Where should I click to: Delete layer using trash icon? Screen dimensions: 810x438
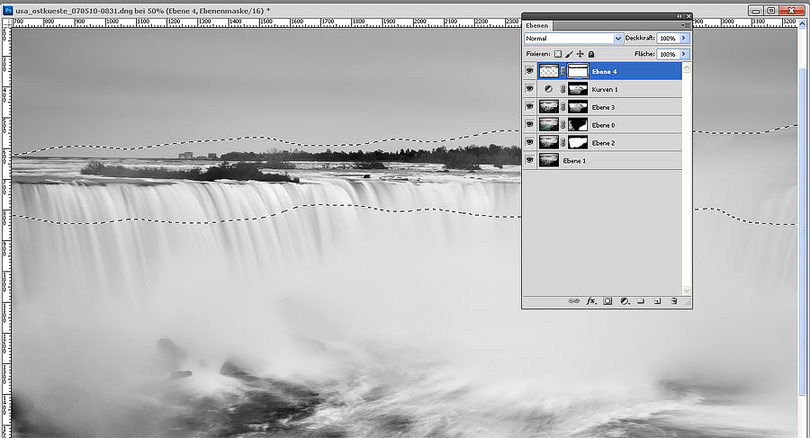click(x=674, y=301)
